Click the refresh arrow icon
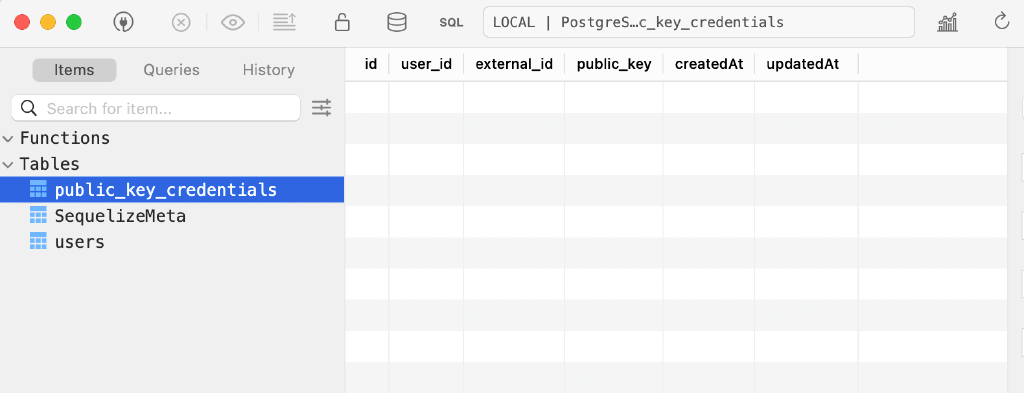This screenshot has height=393, width=1024. [x=1002, y=22]
